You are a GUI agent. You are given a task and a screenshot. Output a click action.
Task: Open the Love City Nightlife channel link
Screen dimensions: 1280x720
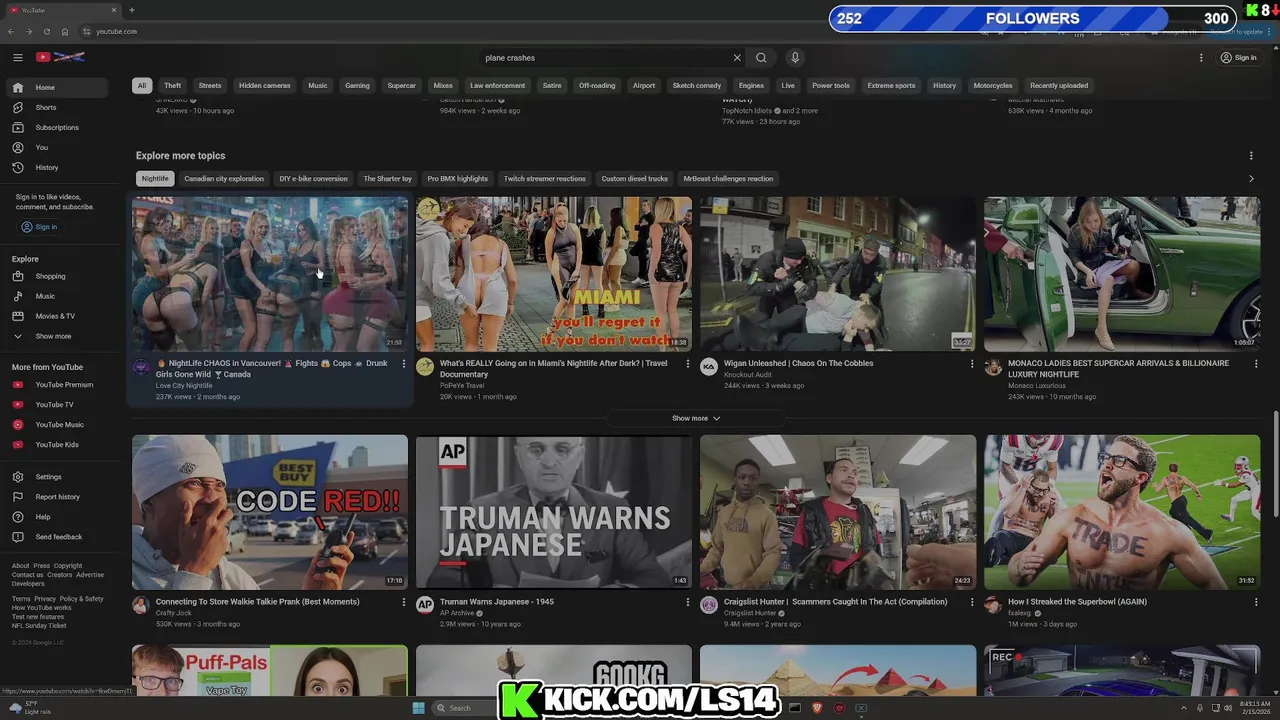click(184, 386)
